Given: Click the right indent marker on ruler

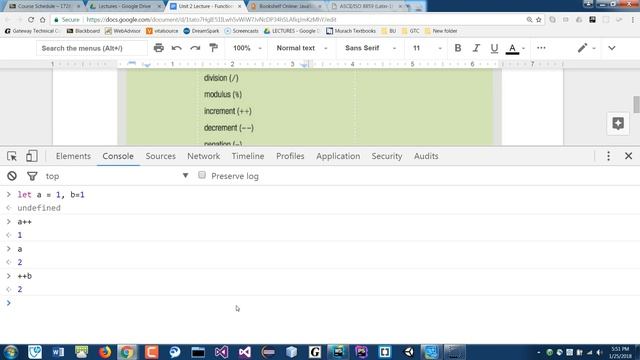Looking at the screenshot, I should (304, 64).
